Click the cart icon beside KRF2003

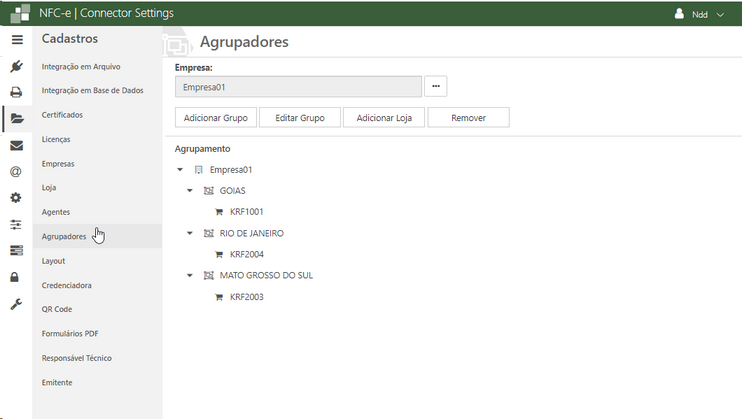pyautogui.click(x=219, y=297)
